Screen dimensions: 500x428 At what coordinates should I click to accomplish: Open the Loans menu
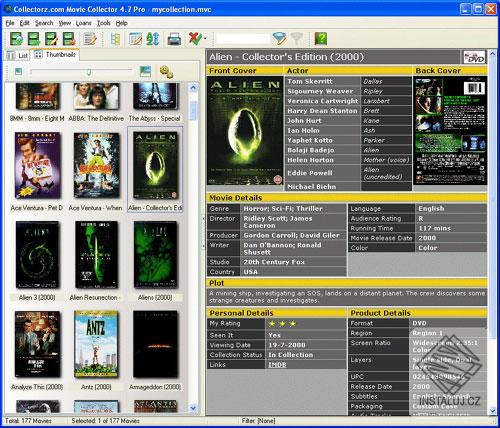click(x=83, y=23)
